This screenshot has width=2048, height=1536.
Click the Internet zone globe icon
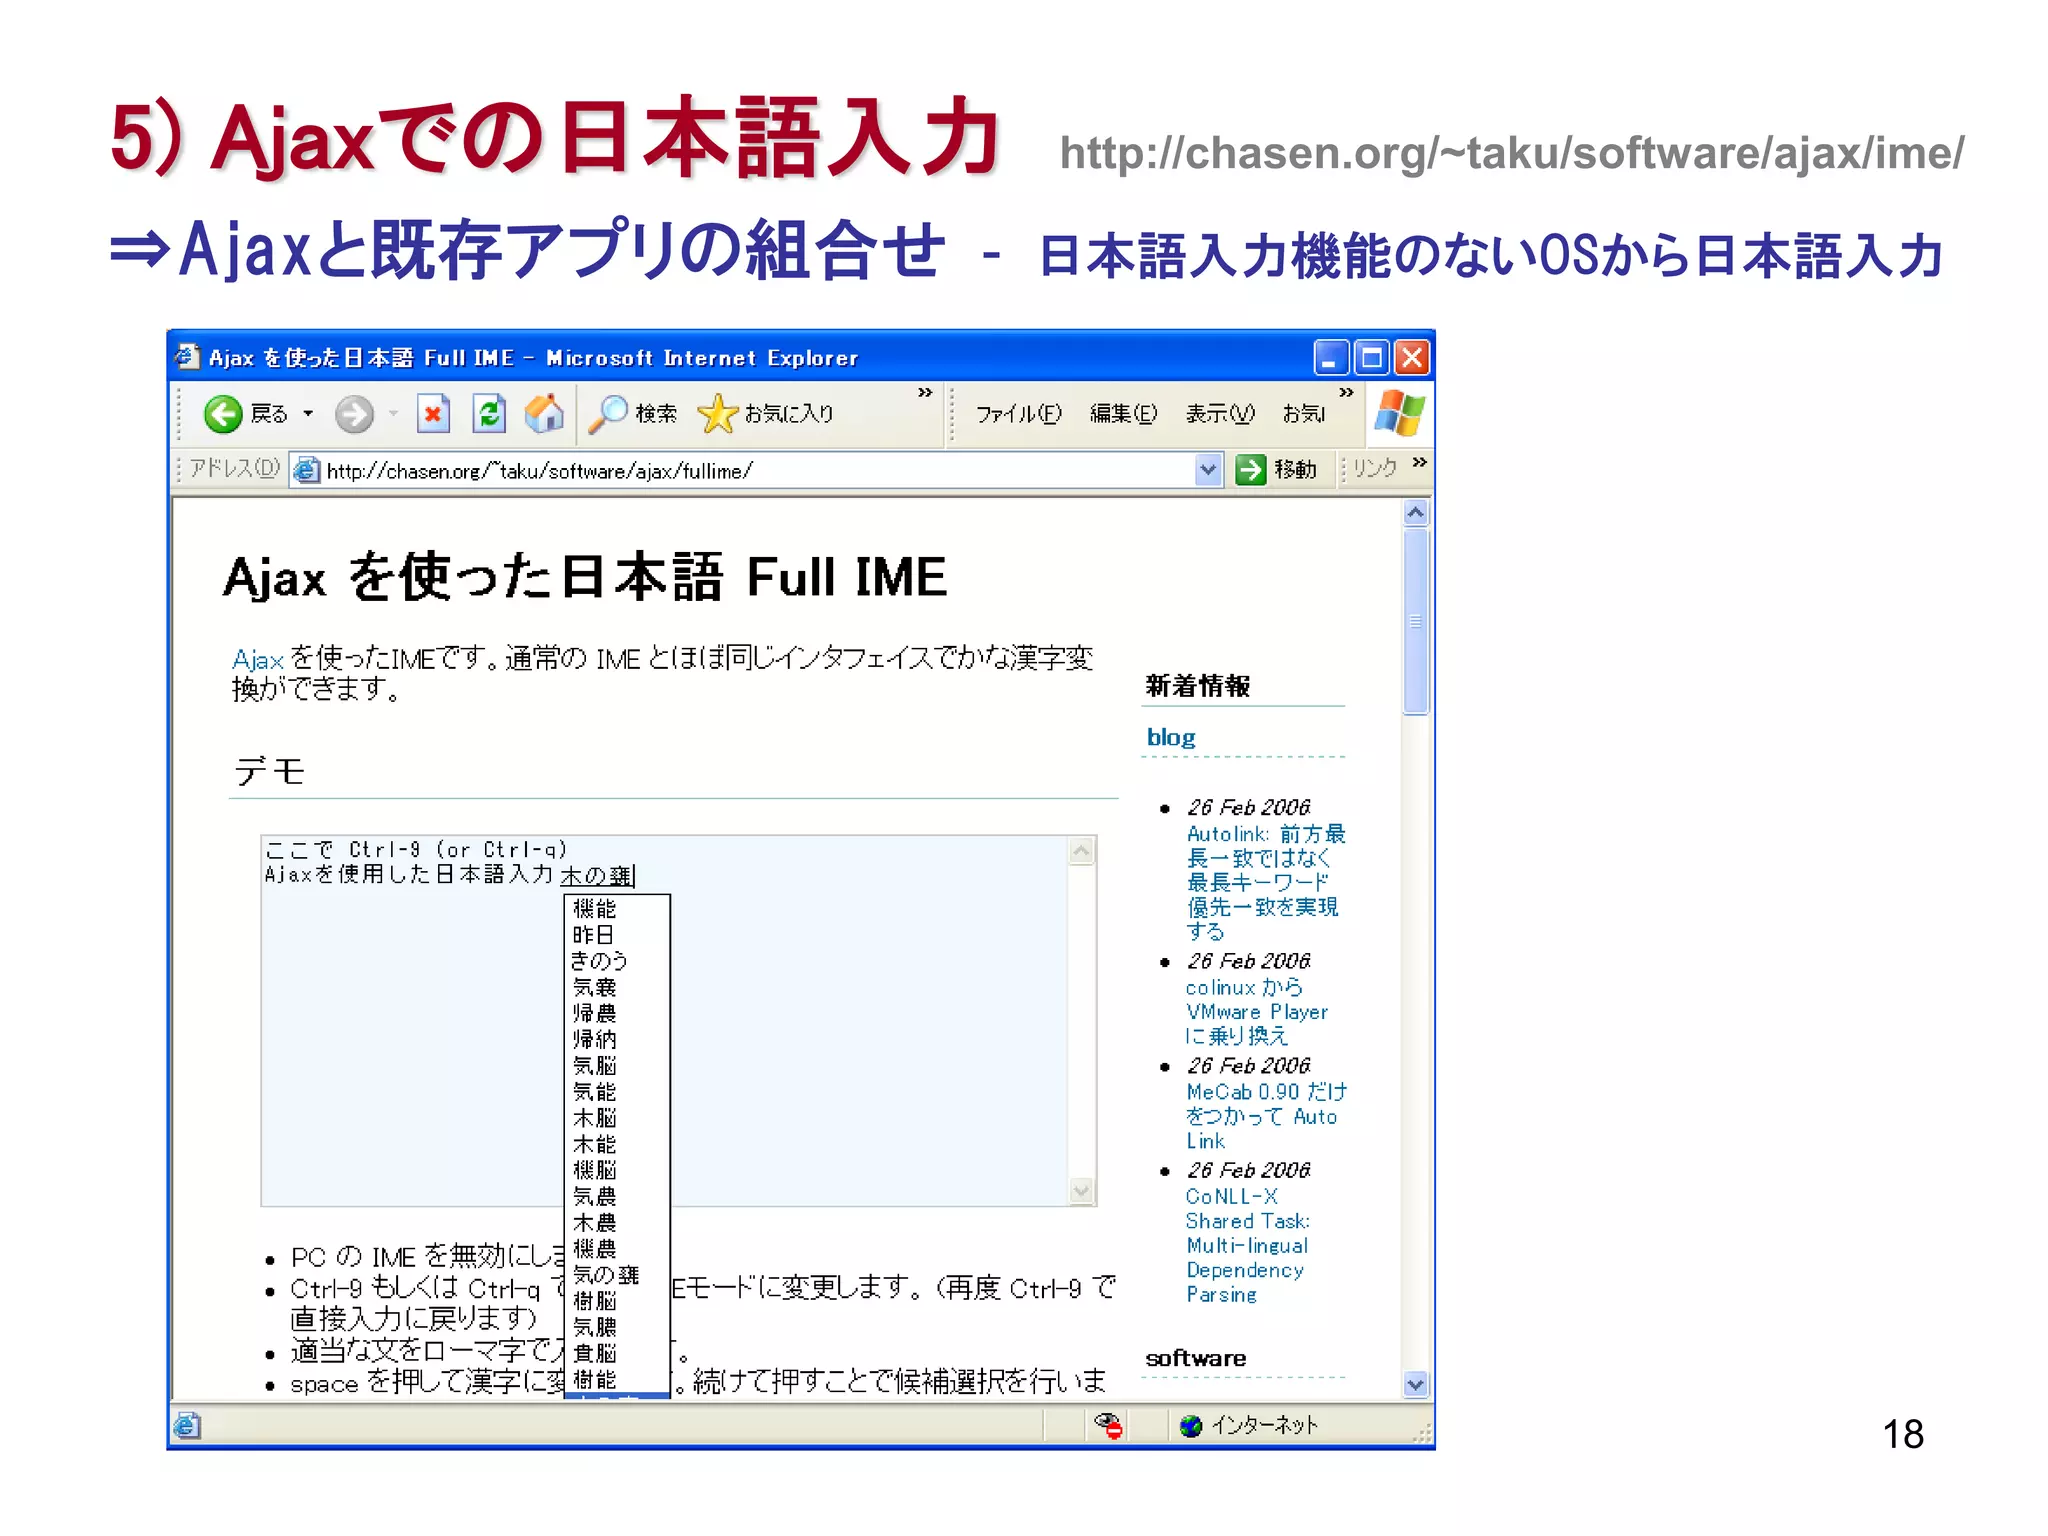1190,1425
